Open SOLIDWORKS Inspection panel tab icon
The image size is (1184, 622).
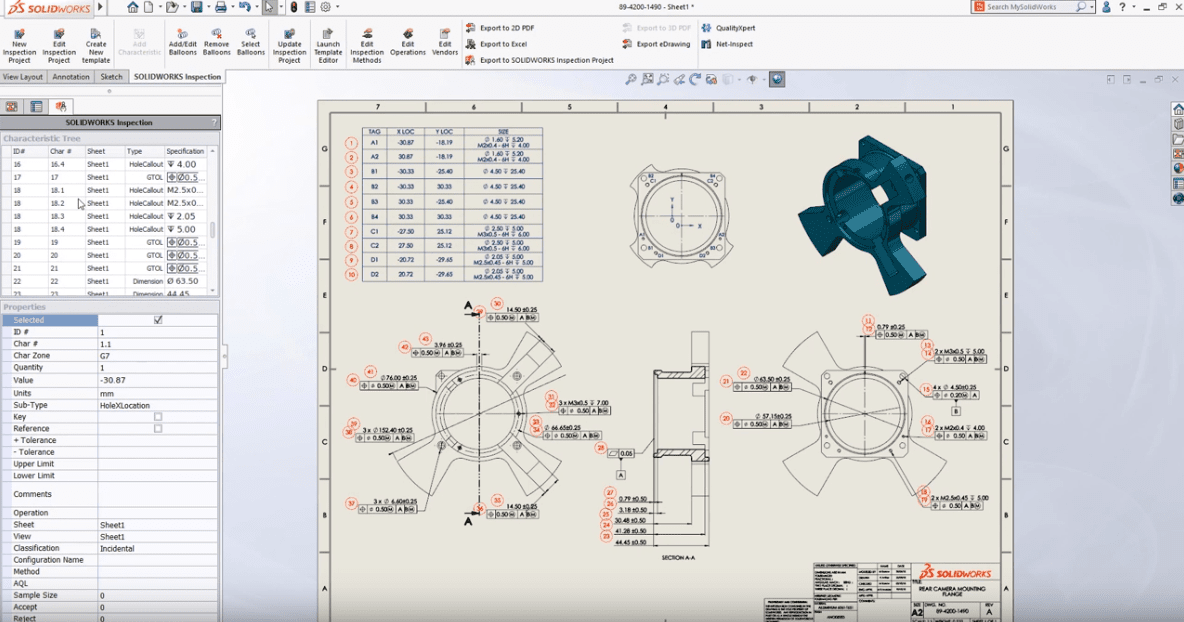(61, 106)
